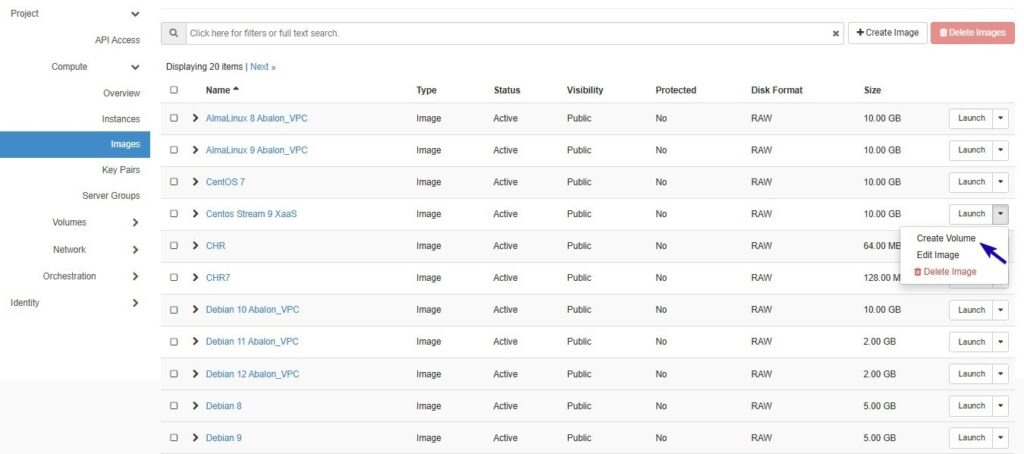Image resolution: width=1024 pixels, height=454 pixels.
Task: Expand the Debian 10 Abalon_VPC row details
Action: 195,310
